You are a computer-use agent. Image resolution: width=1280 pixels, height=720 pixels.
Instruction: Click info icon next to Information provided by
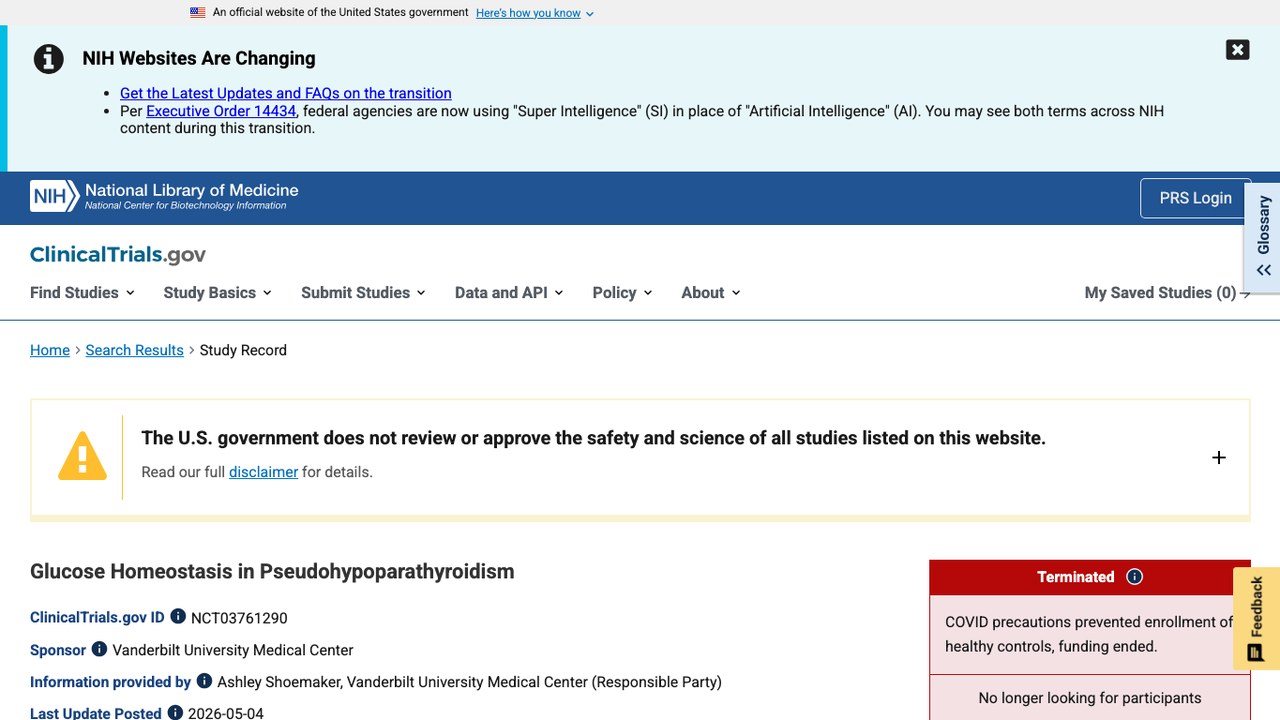[204, 681]
